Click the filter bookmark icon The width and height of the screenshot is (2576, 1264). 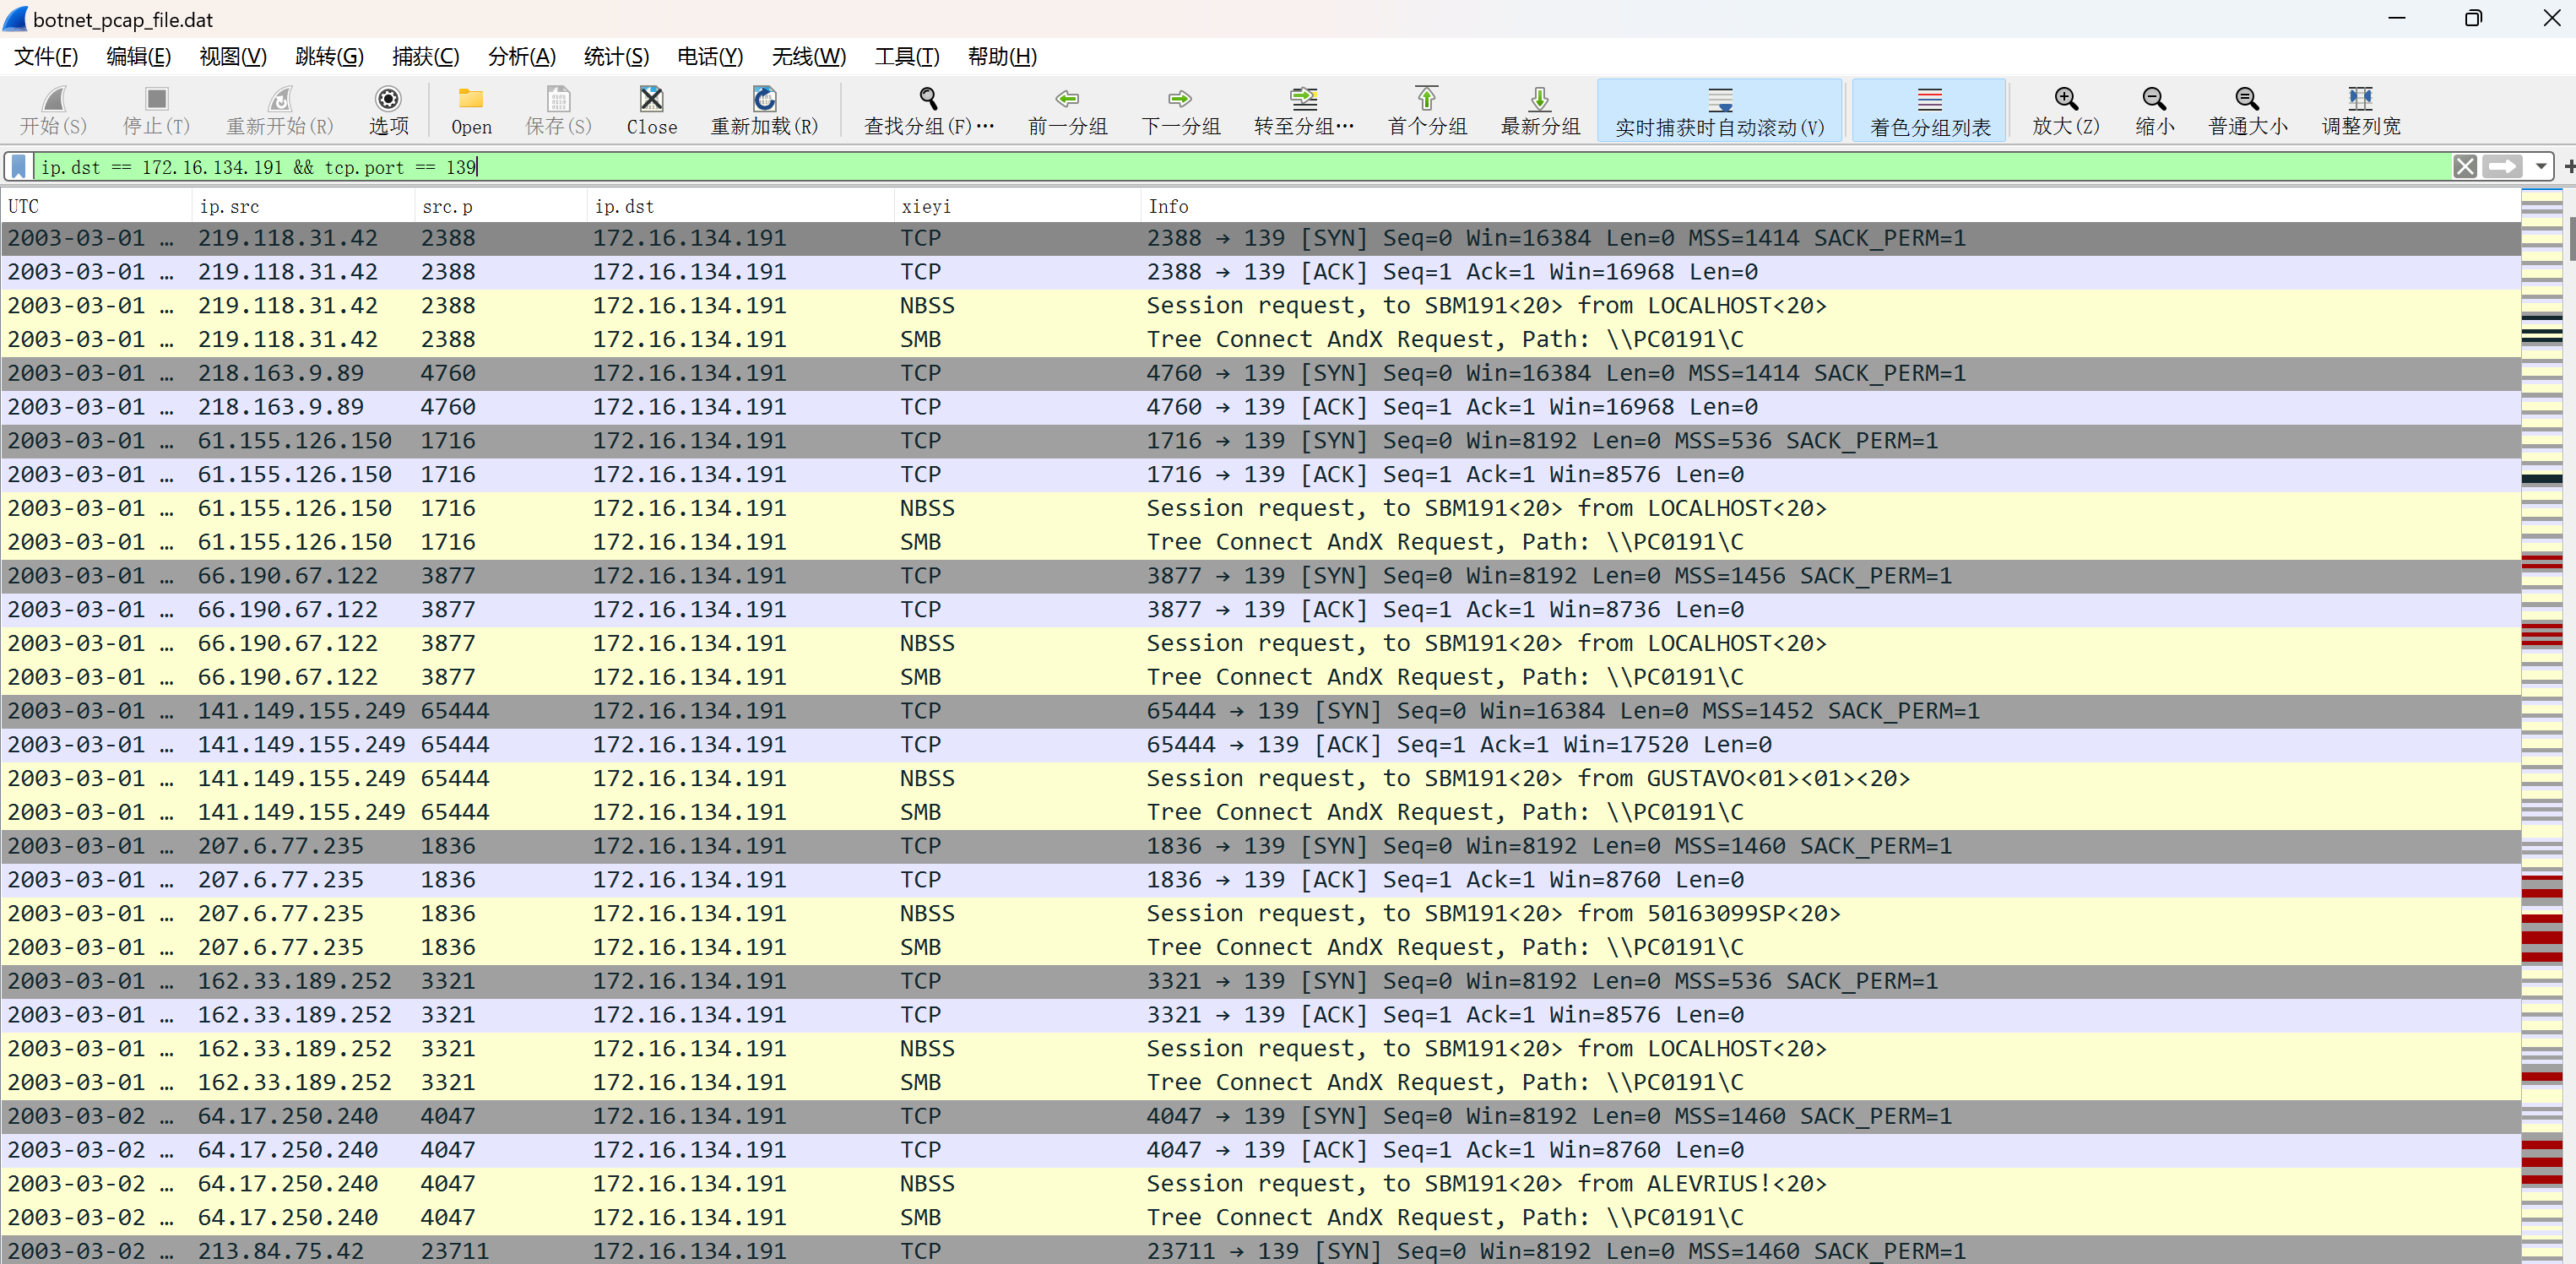18,166
